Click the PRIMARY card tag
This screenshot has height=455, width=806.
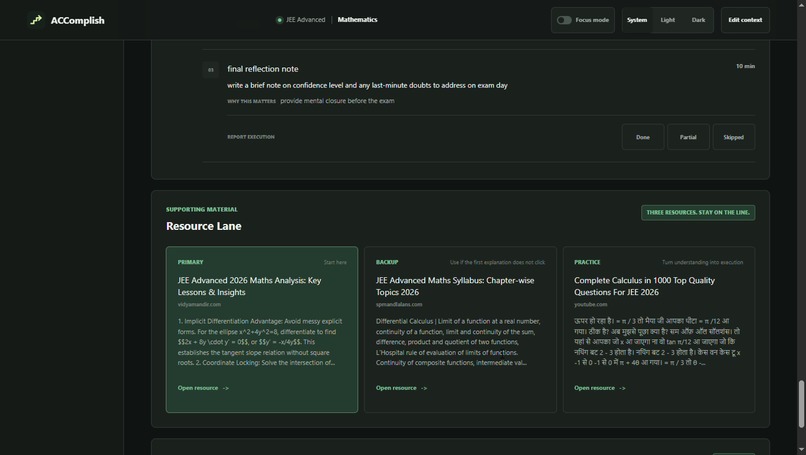tap(190, 262)
